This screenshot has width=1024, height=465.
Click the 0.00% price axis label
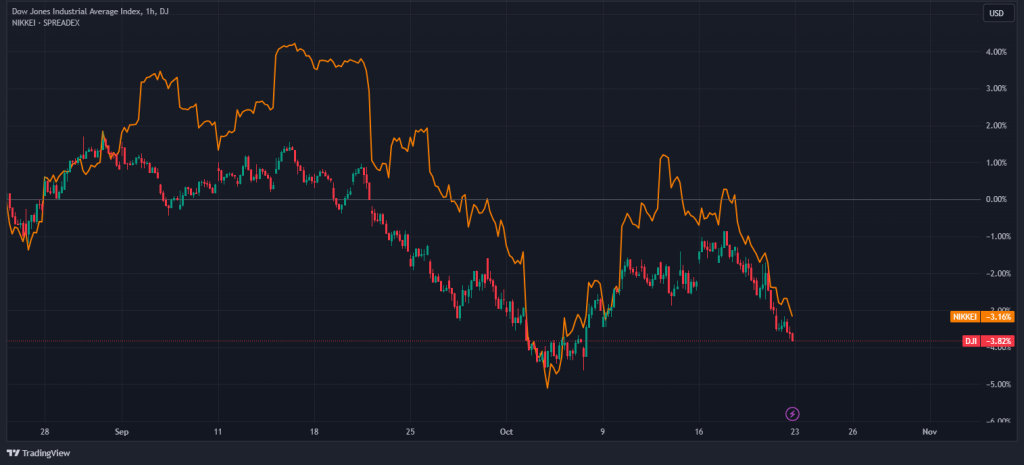point(997,199)
